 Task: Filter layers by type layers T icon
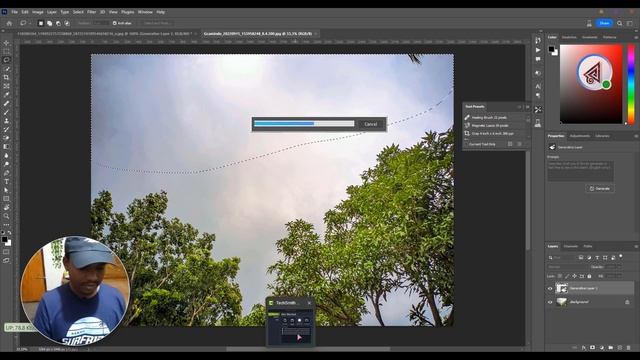click(x=597, y=258)
